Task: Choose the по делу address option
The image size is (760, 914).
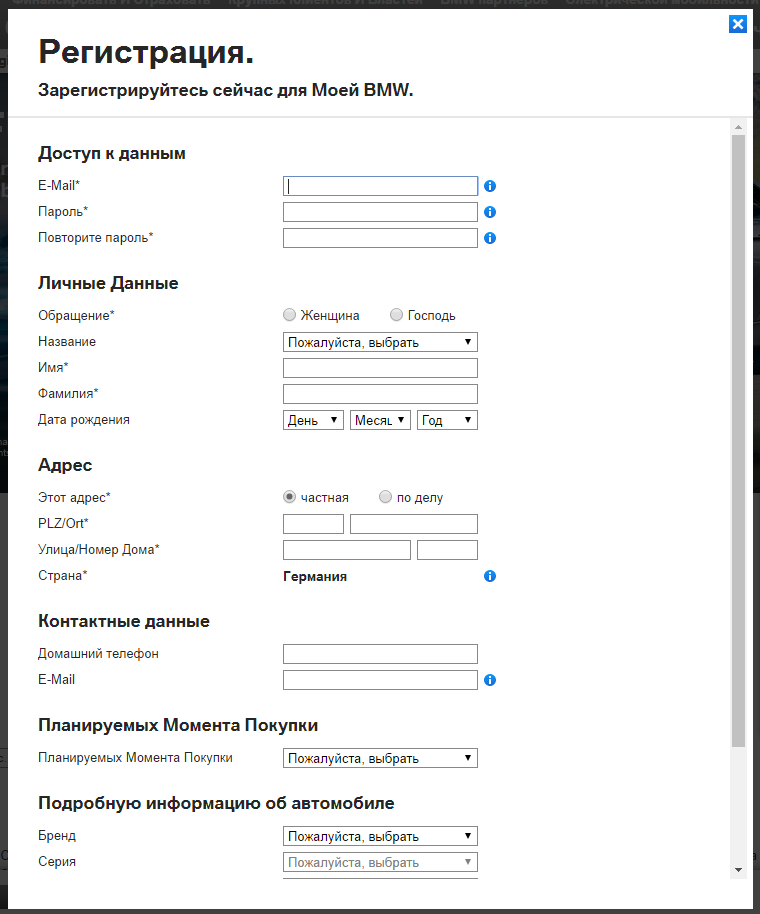Action: [386, 497]
